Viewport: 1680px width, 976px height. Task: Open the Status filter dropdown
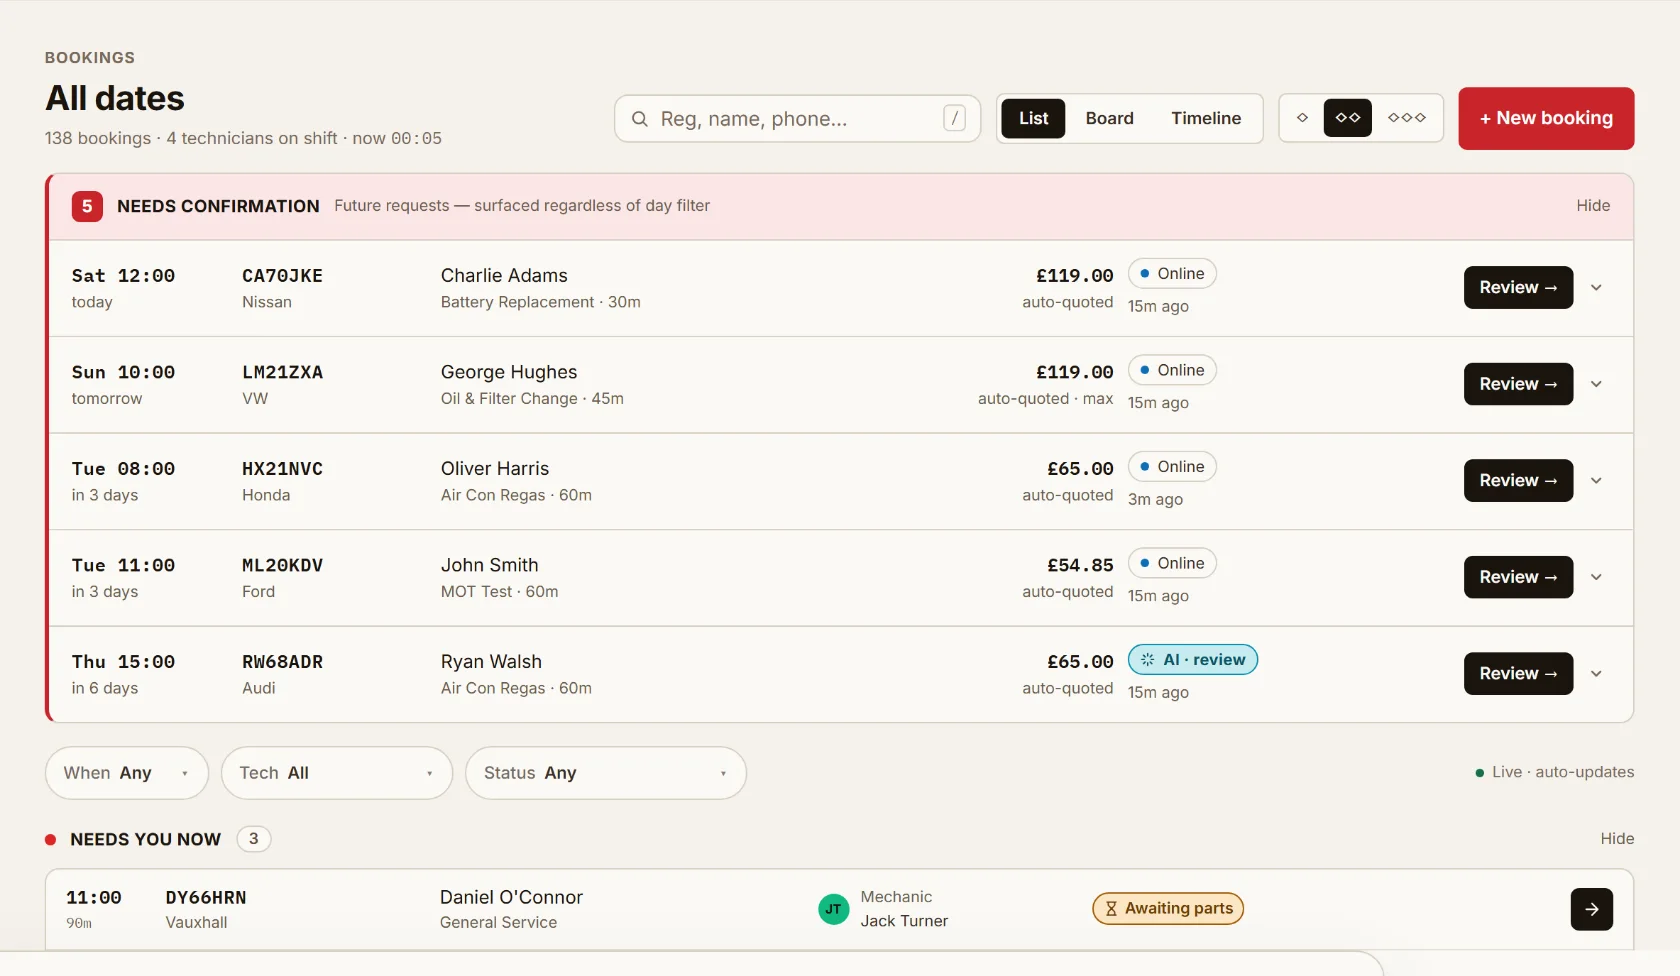[x=606, y=773]
